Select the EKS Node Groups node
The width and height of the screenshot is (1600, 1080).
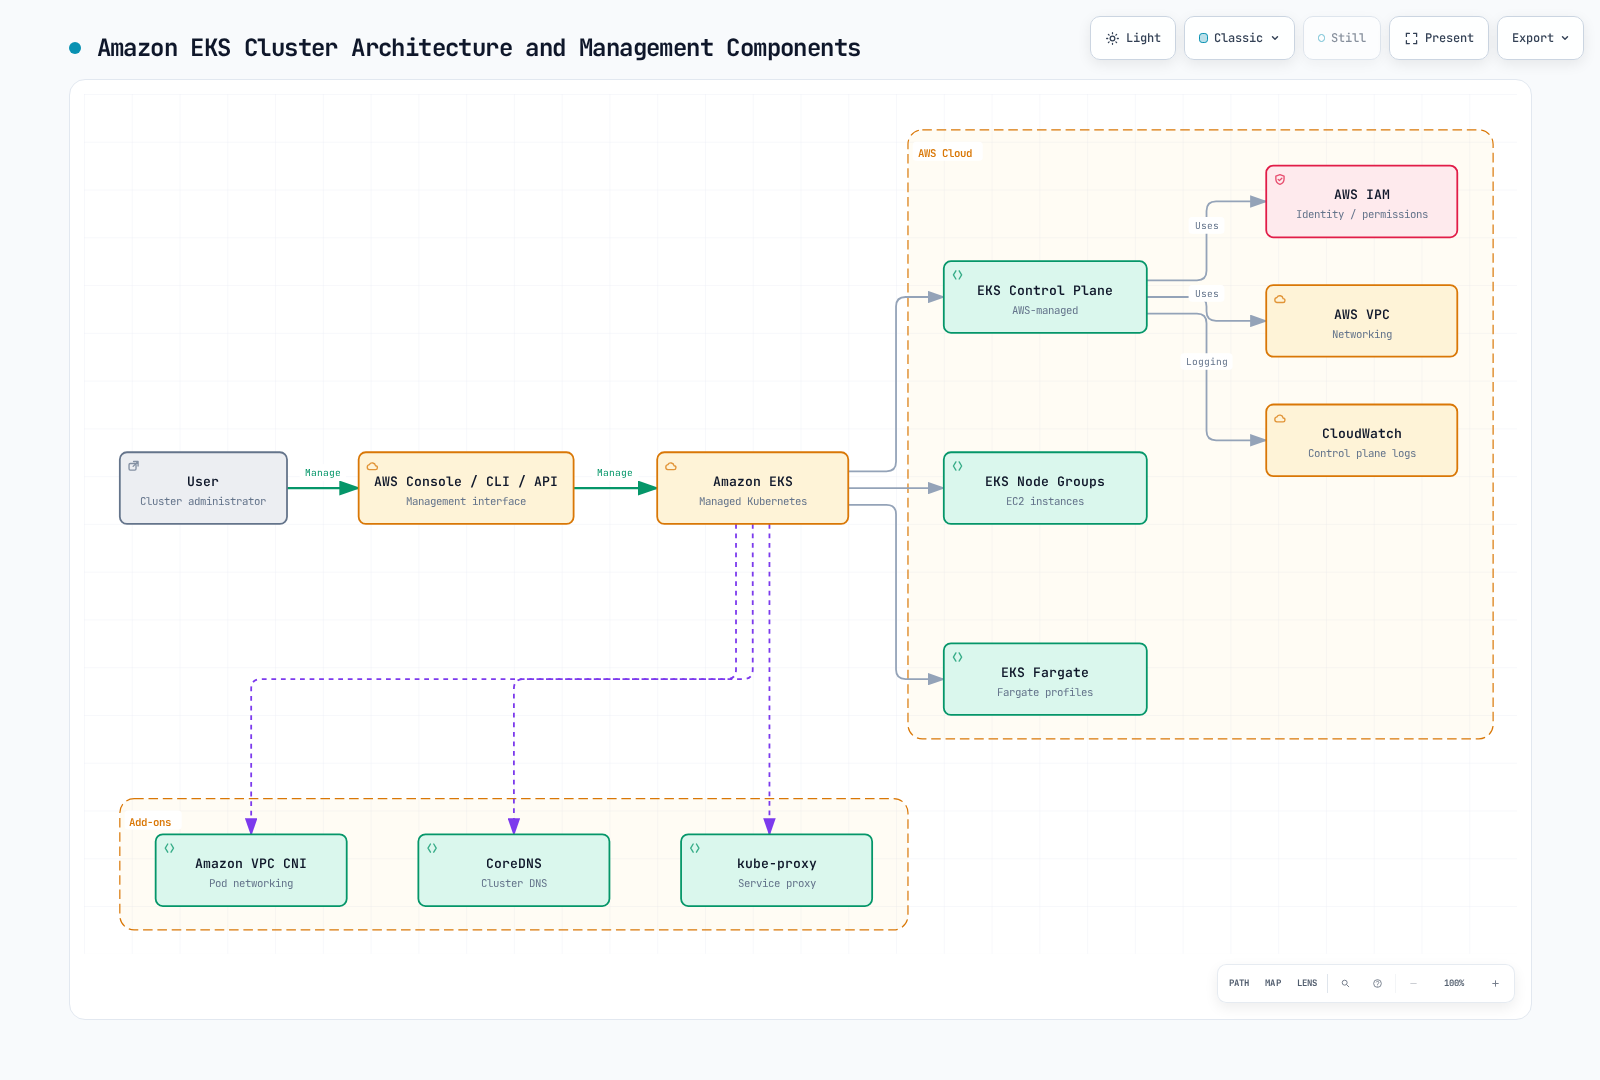(1045, 488)
